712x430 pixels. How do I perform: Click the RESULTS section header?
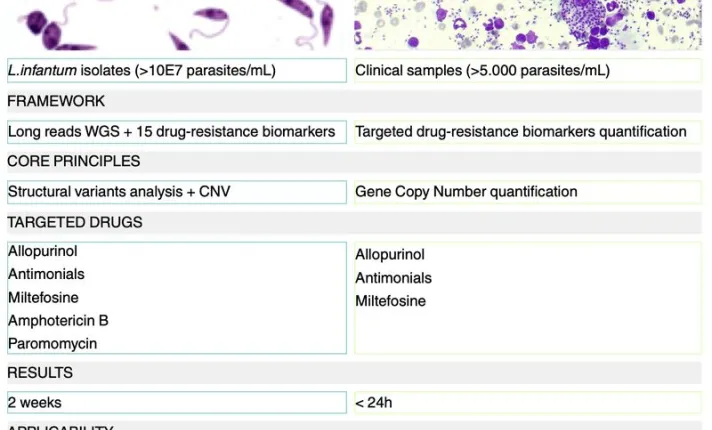click(x=40, y=373)
